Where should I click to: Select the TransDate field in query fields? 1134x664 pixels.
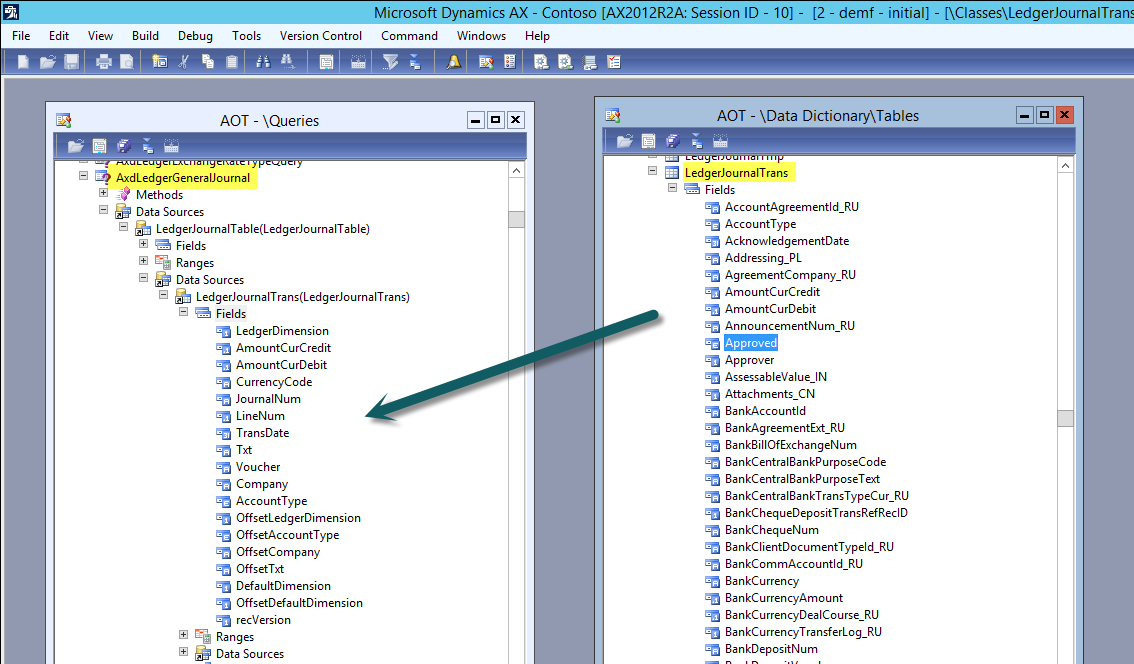[262, 433]
